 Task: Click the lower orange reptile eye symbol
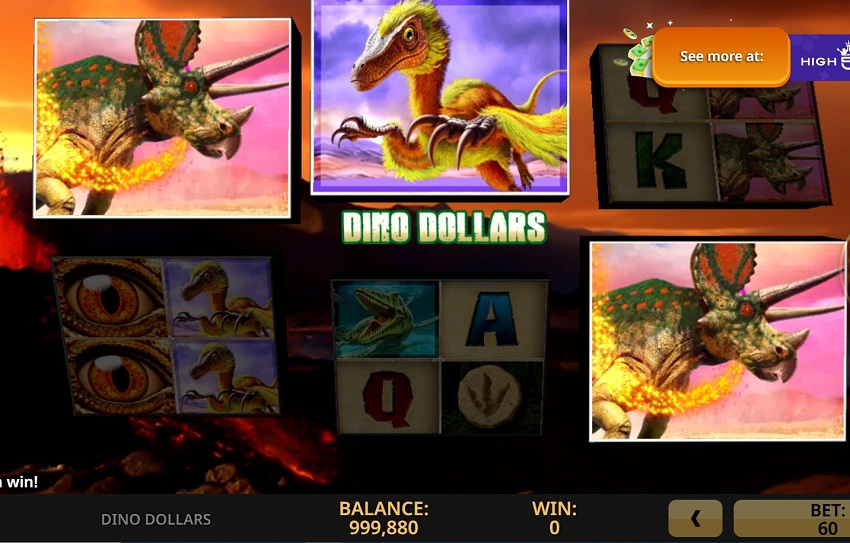click(118, 375)
